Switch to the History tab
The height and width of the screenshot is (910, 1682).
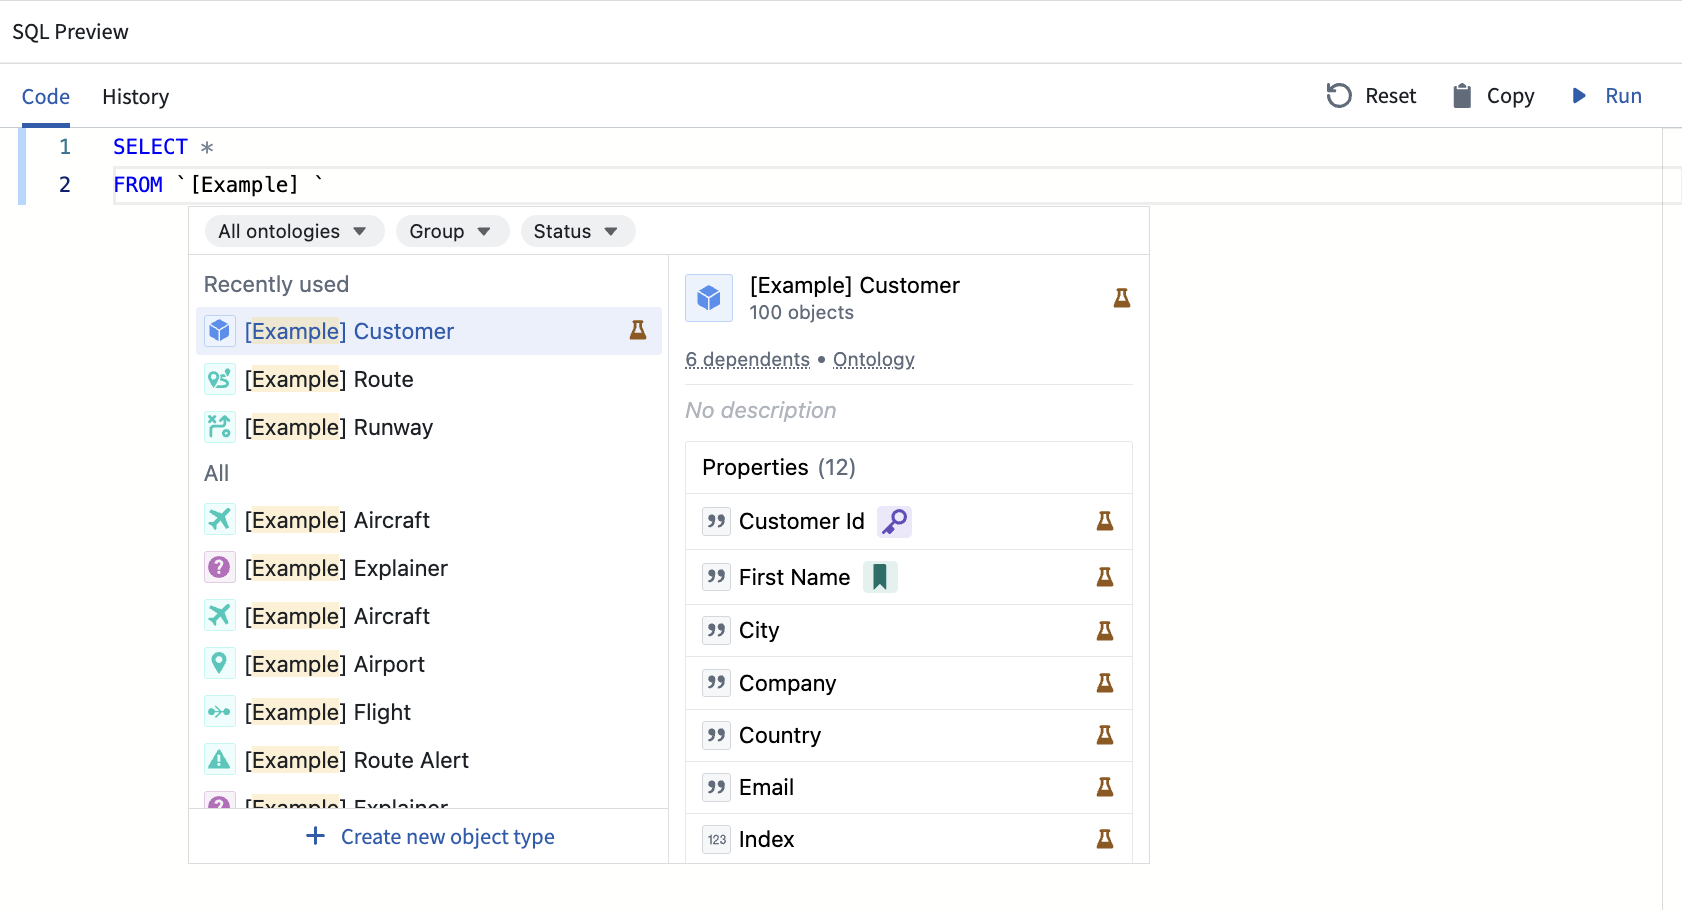[136, 97]
